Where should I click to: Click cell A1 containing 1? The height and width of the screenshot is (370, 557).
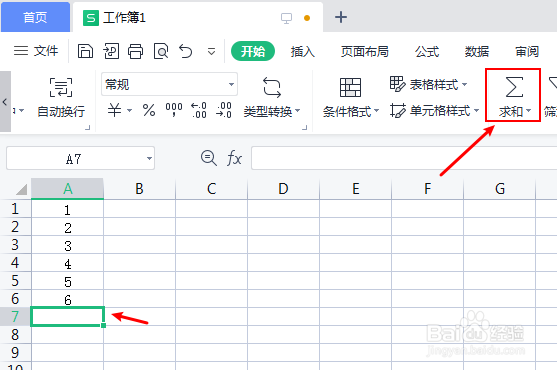[x=67, y=209]
